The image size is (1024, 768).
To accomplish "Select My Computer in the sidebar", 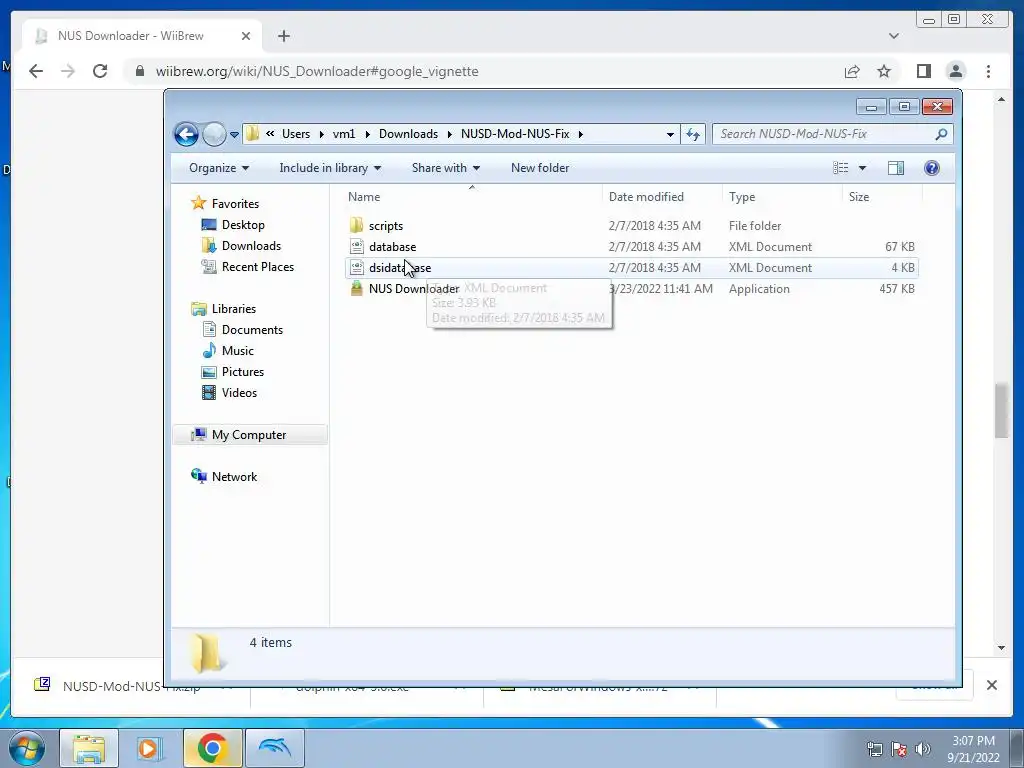I will [x=249, y=435].
